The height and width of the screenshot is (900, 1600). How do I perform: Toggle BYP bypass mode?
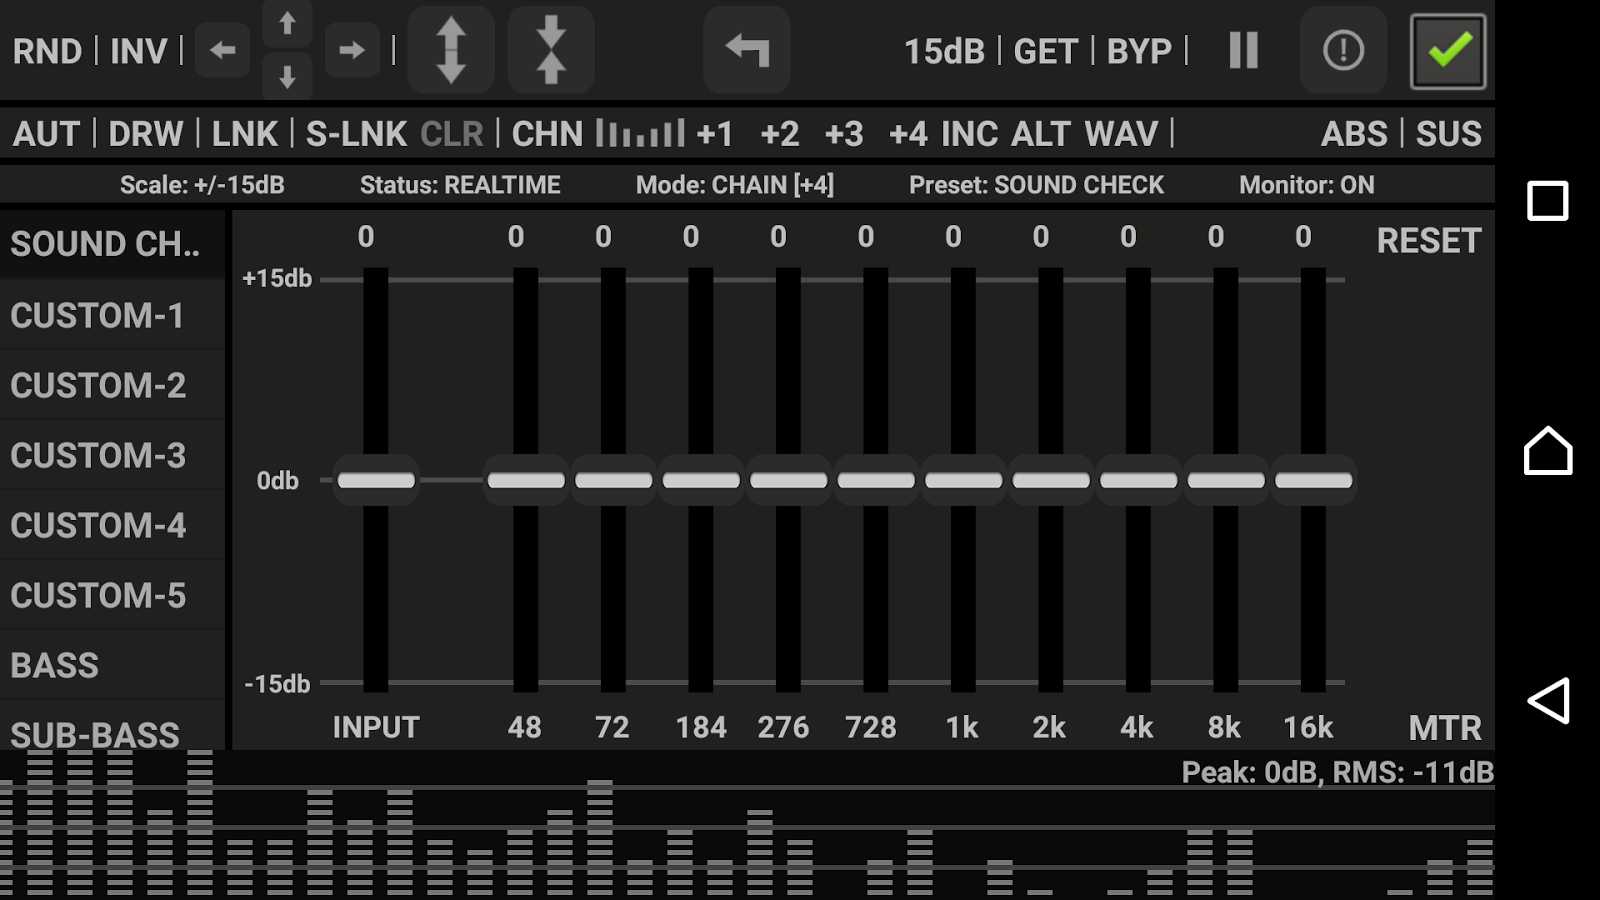(1139, 51)
